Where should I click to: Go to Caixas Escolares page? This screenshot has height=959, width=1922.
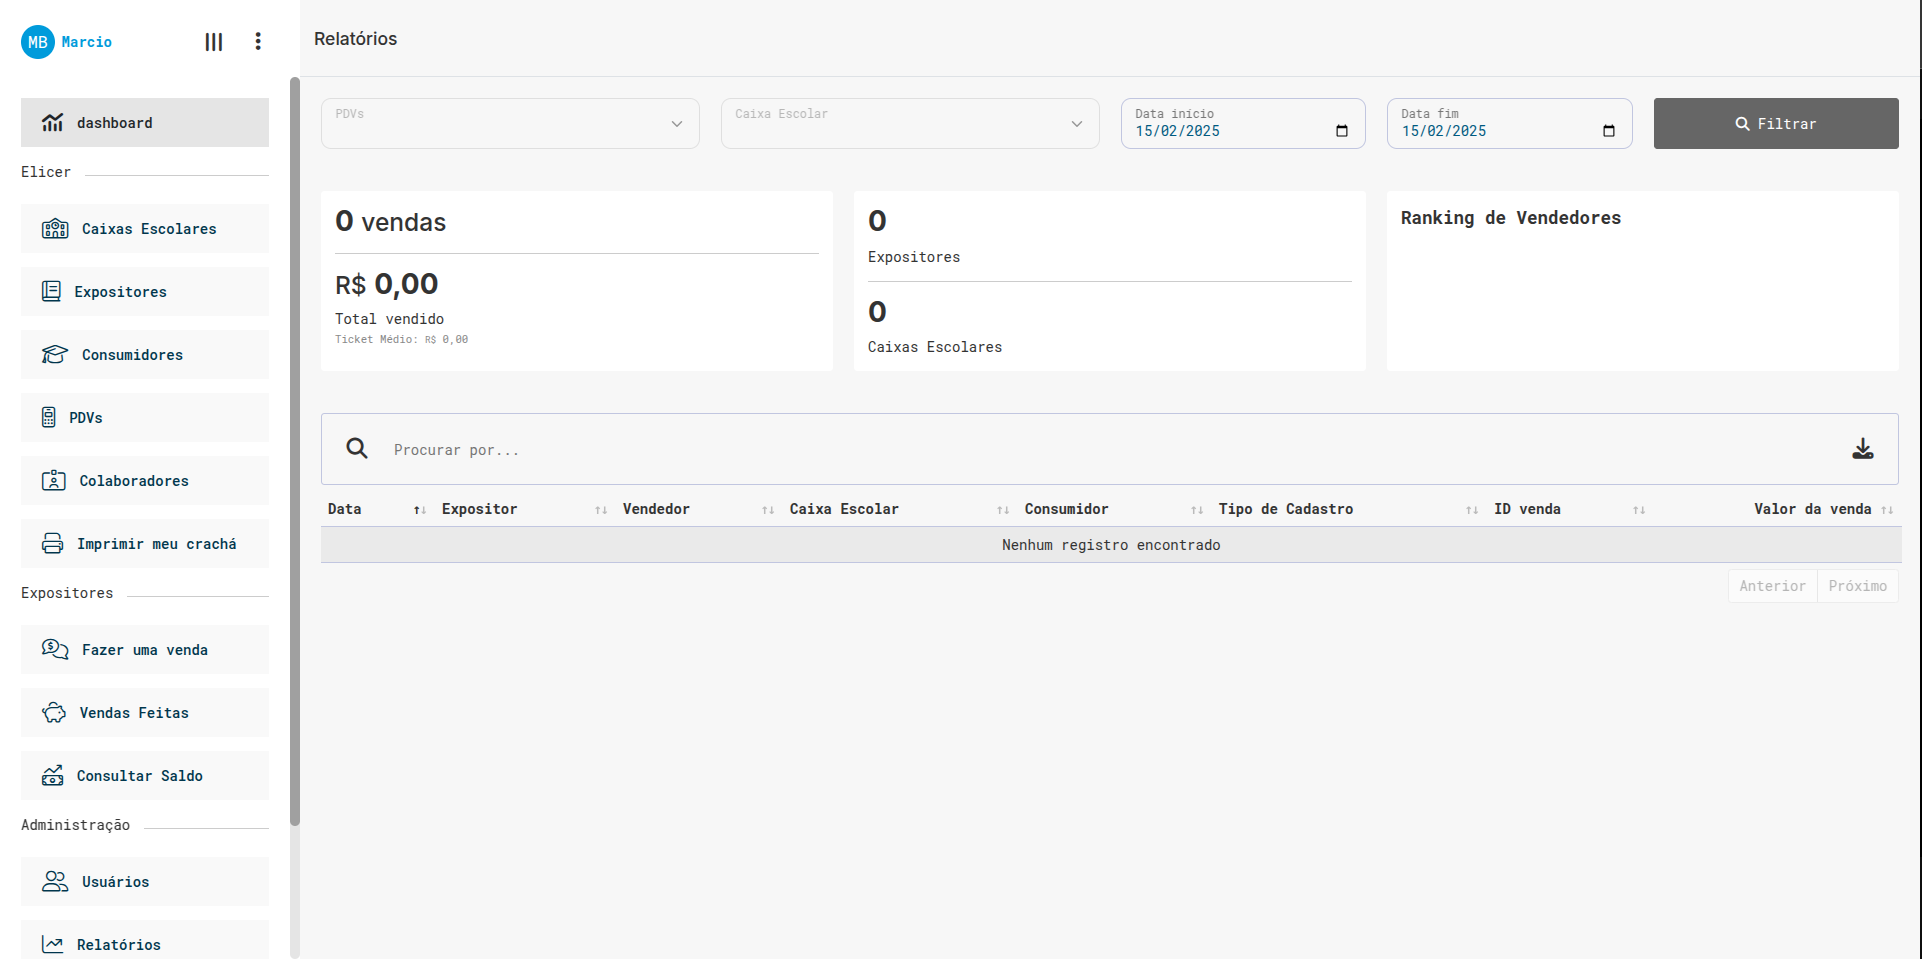click(x=145, y=229)
